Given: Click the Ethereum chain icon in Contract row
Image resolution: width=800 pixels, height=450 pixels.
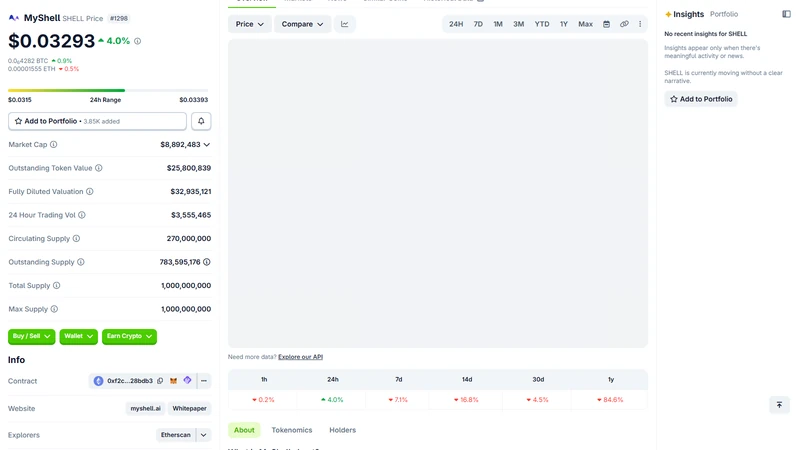Looking at the screenshot, I should [98, 381].
